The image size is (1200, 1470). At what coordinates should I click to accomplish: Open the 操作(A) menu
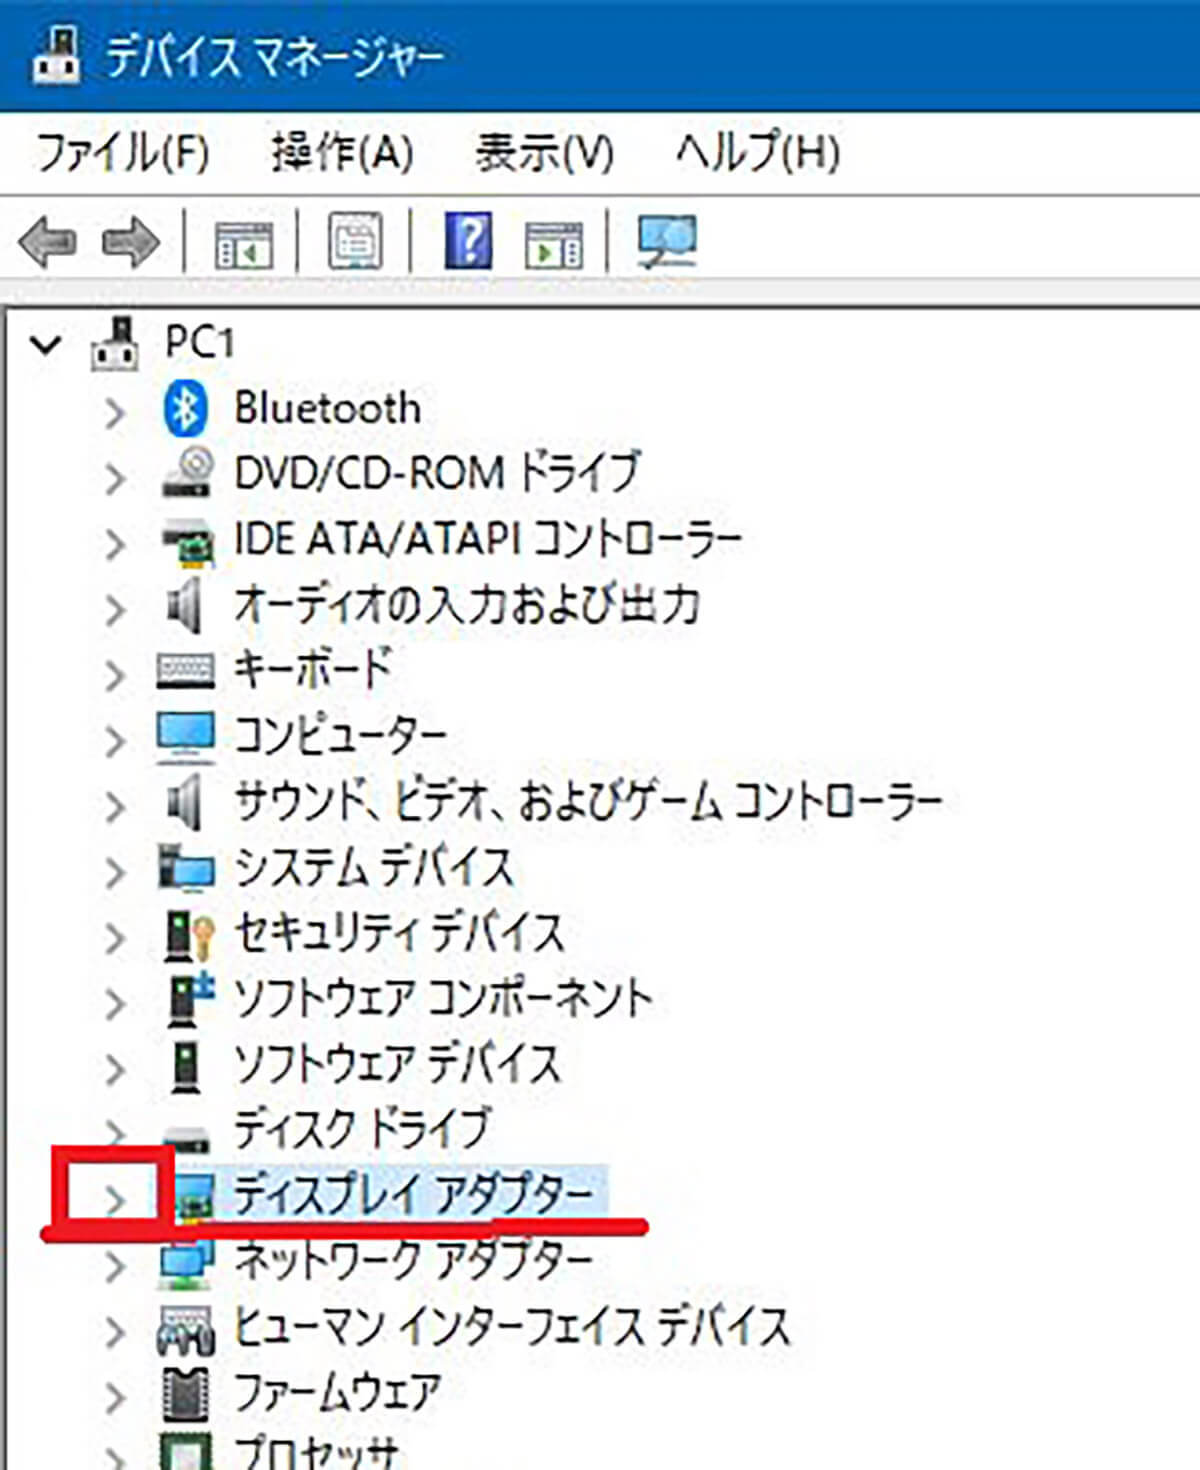(x=342, y=152)
